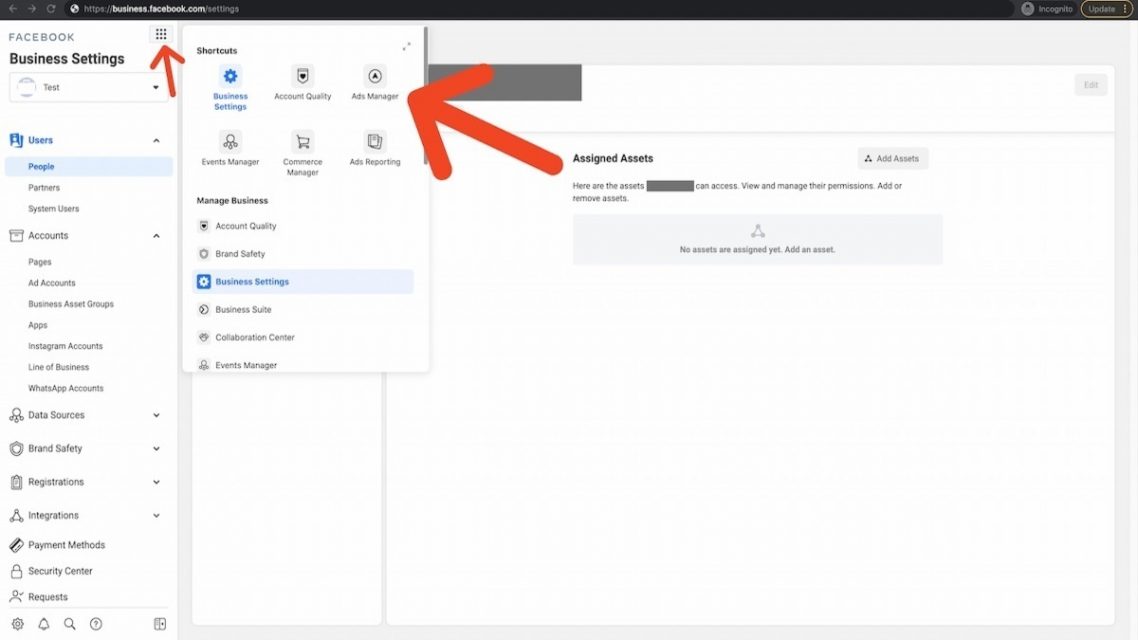Screen dimensions: 1138x640
Task: Expand Brand Safety sidebar section
Action: [x=156, y=448]
